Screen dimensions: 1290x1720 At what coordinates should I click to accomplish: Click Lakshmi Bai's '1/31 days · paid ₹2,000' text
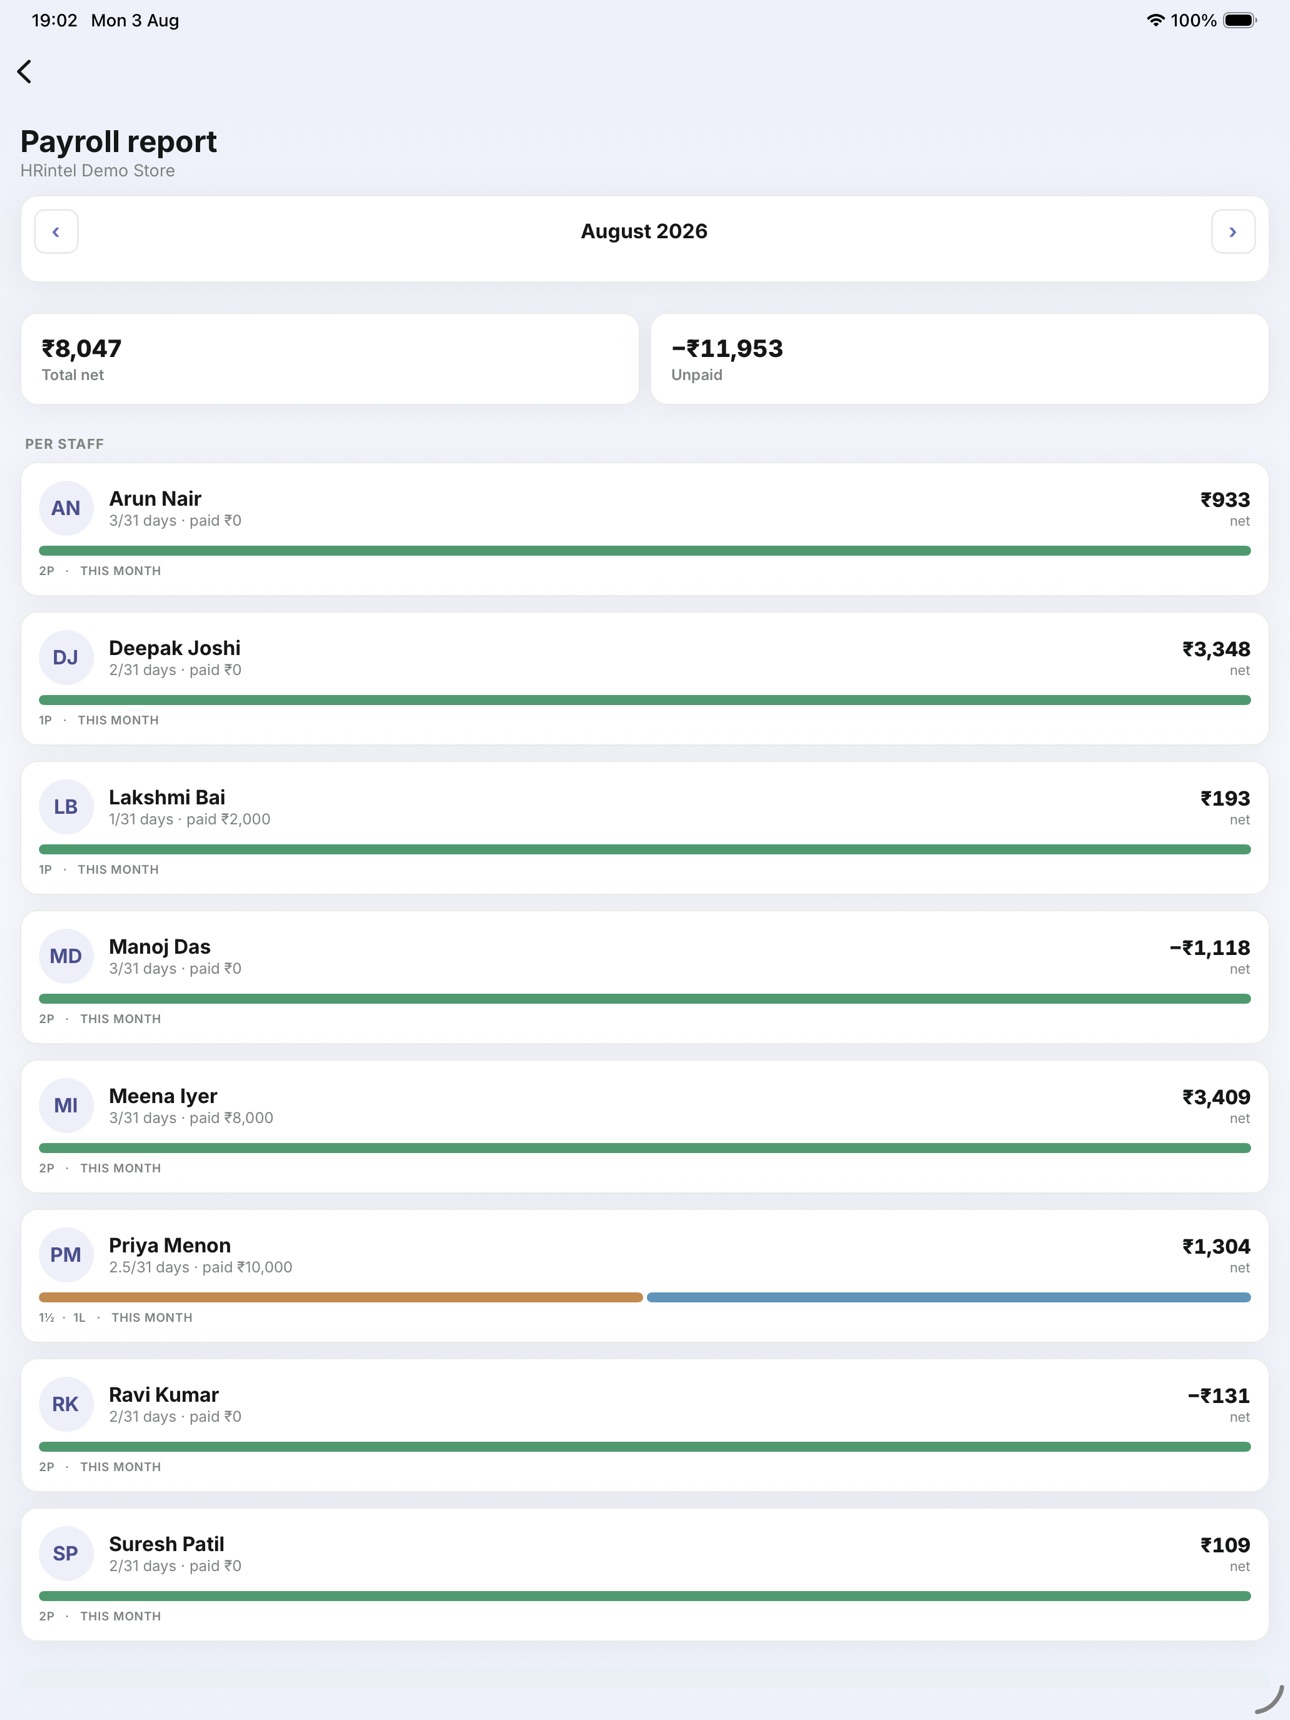click(190, 819)
